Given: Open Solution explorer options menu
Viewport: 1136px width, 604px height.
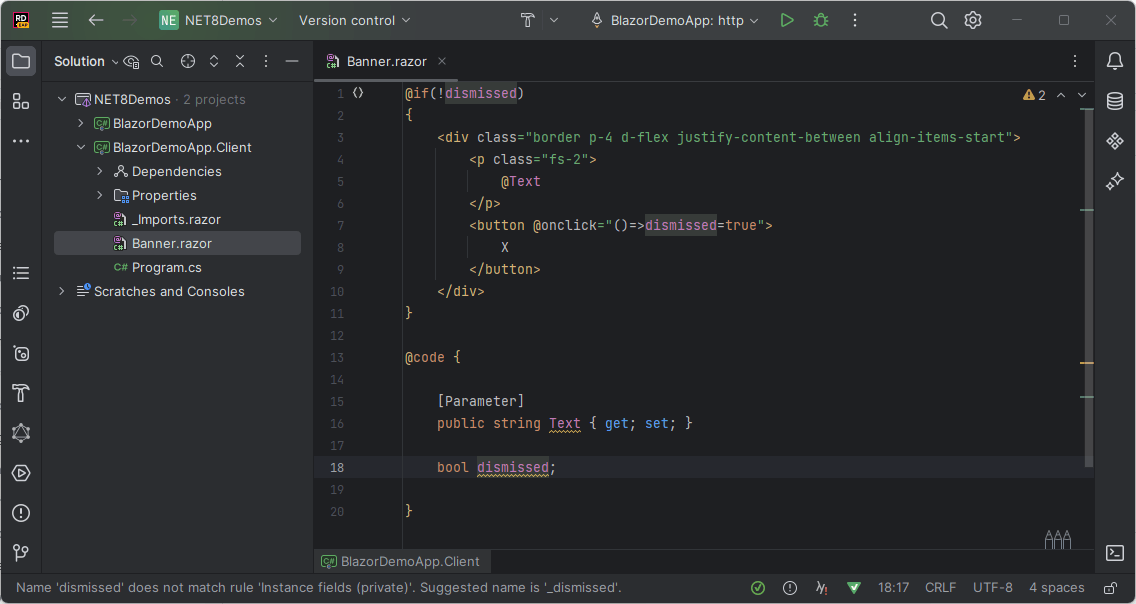Looking at the screenshot, I should (266, 62).
